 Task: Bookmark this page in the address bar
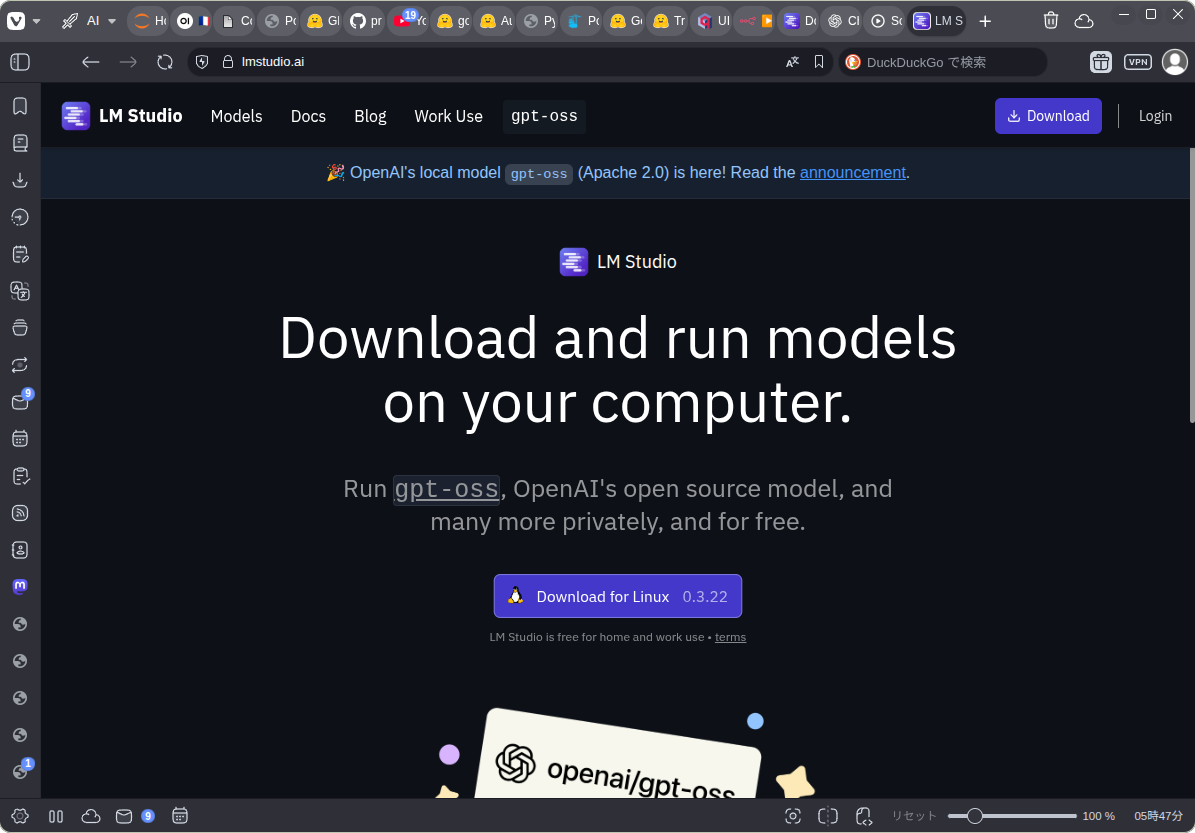click(x=819, y=62)
